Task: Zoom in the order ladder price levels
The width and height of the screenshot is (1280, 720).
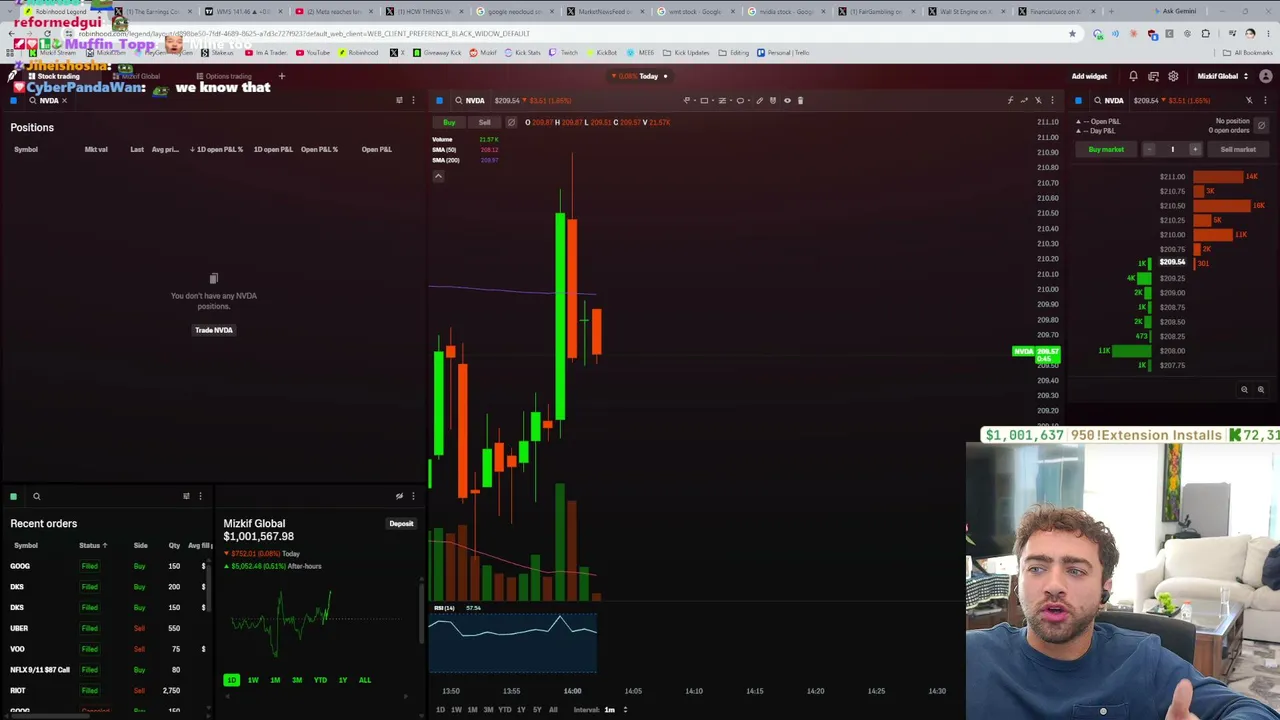Action: [1261, 390]
